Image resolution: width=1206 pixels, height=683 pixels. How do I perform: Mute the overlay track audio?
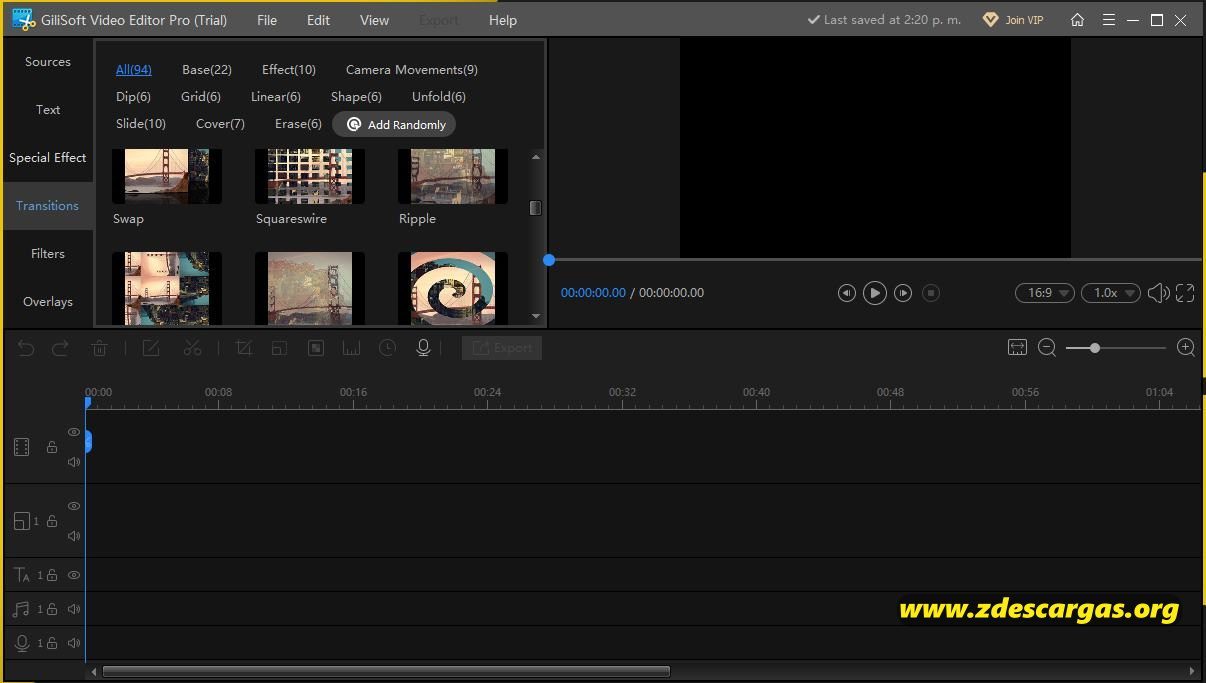pyautogui.click(x=74, y=536)
